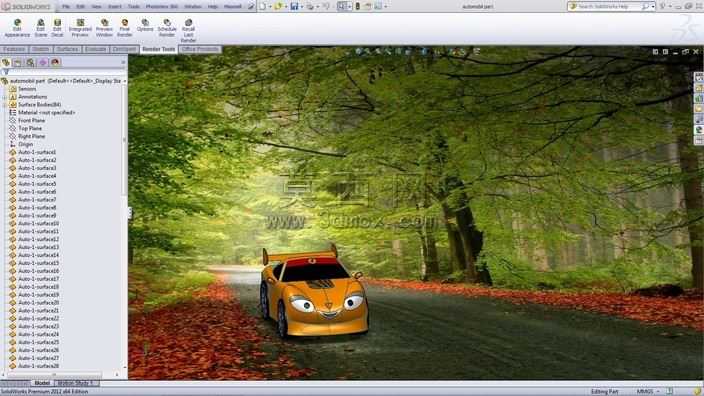
Task: Select the PropertyManager tab icon
Action: [18, 62]
